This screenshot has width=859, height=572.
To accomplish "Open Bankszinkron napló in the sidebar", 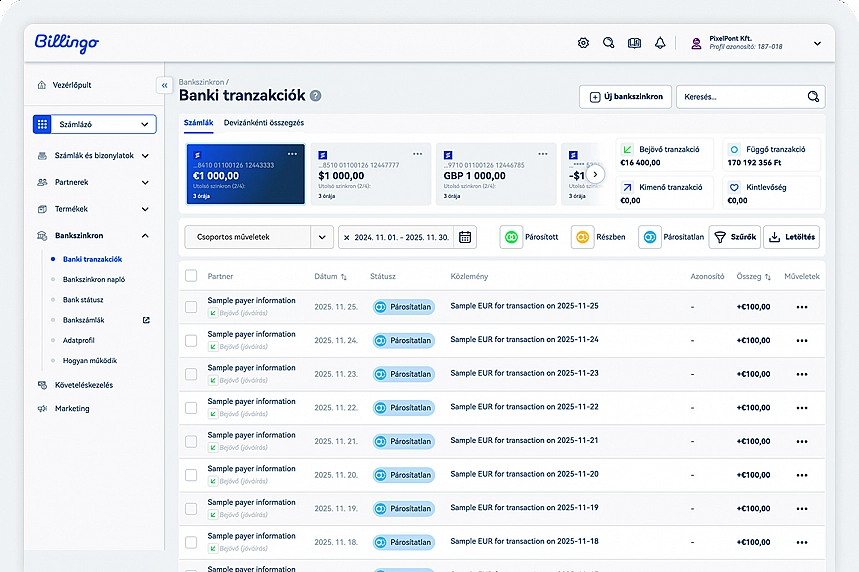I will 94,279.
